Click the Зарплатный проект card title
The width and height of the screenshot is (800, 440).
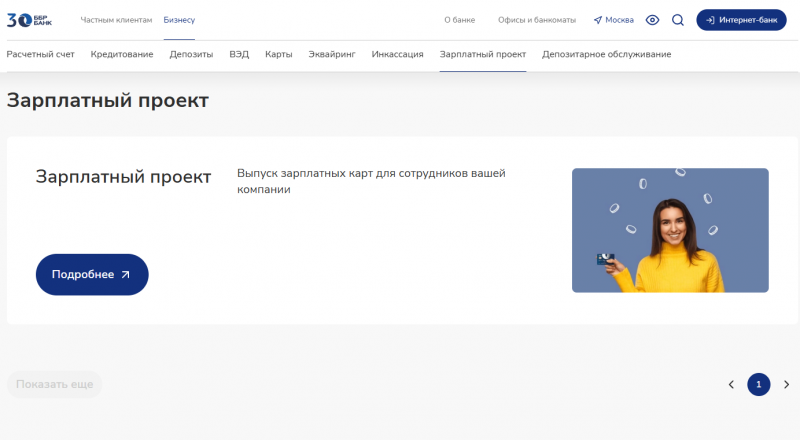point(123,177)
